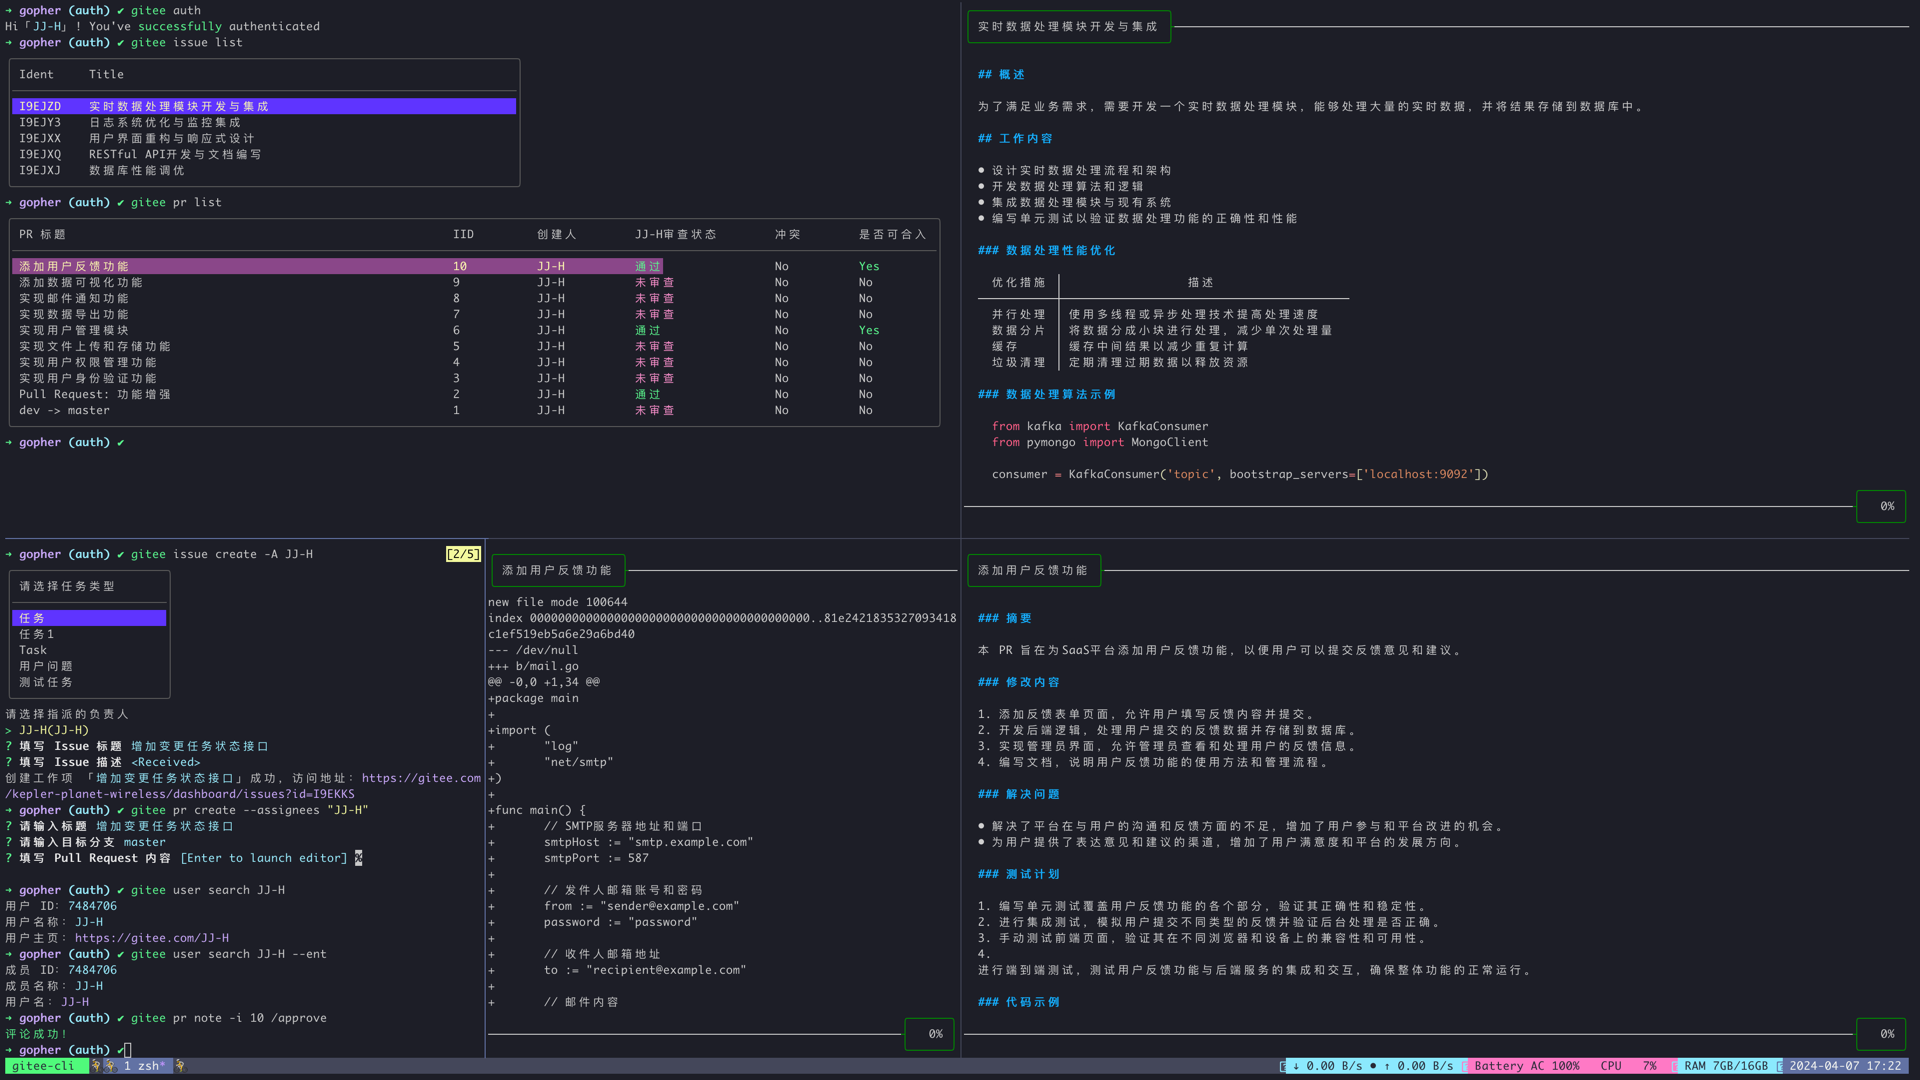The image size is (1920, 1080).
Task: Select issue I9EJXJ 数据库性能调优
Action: tap(264, 170)
